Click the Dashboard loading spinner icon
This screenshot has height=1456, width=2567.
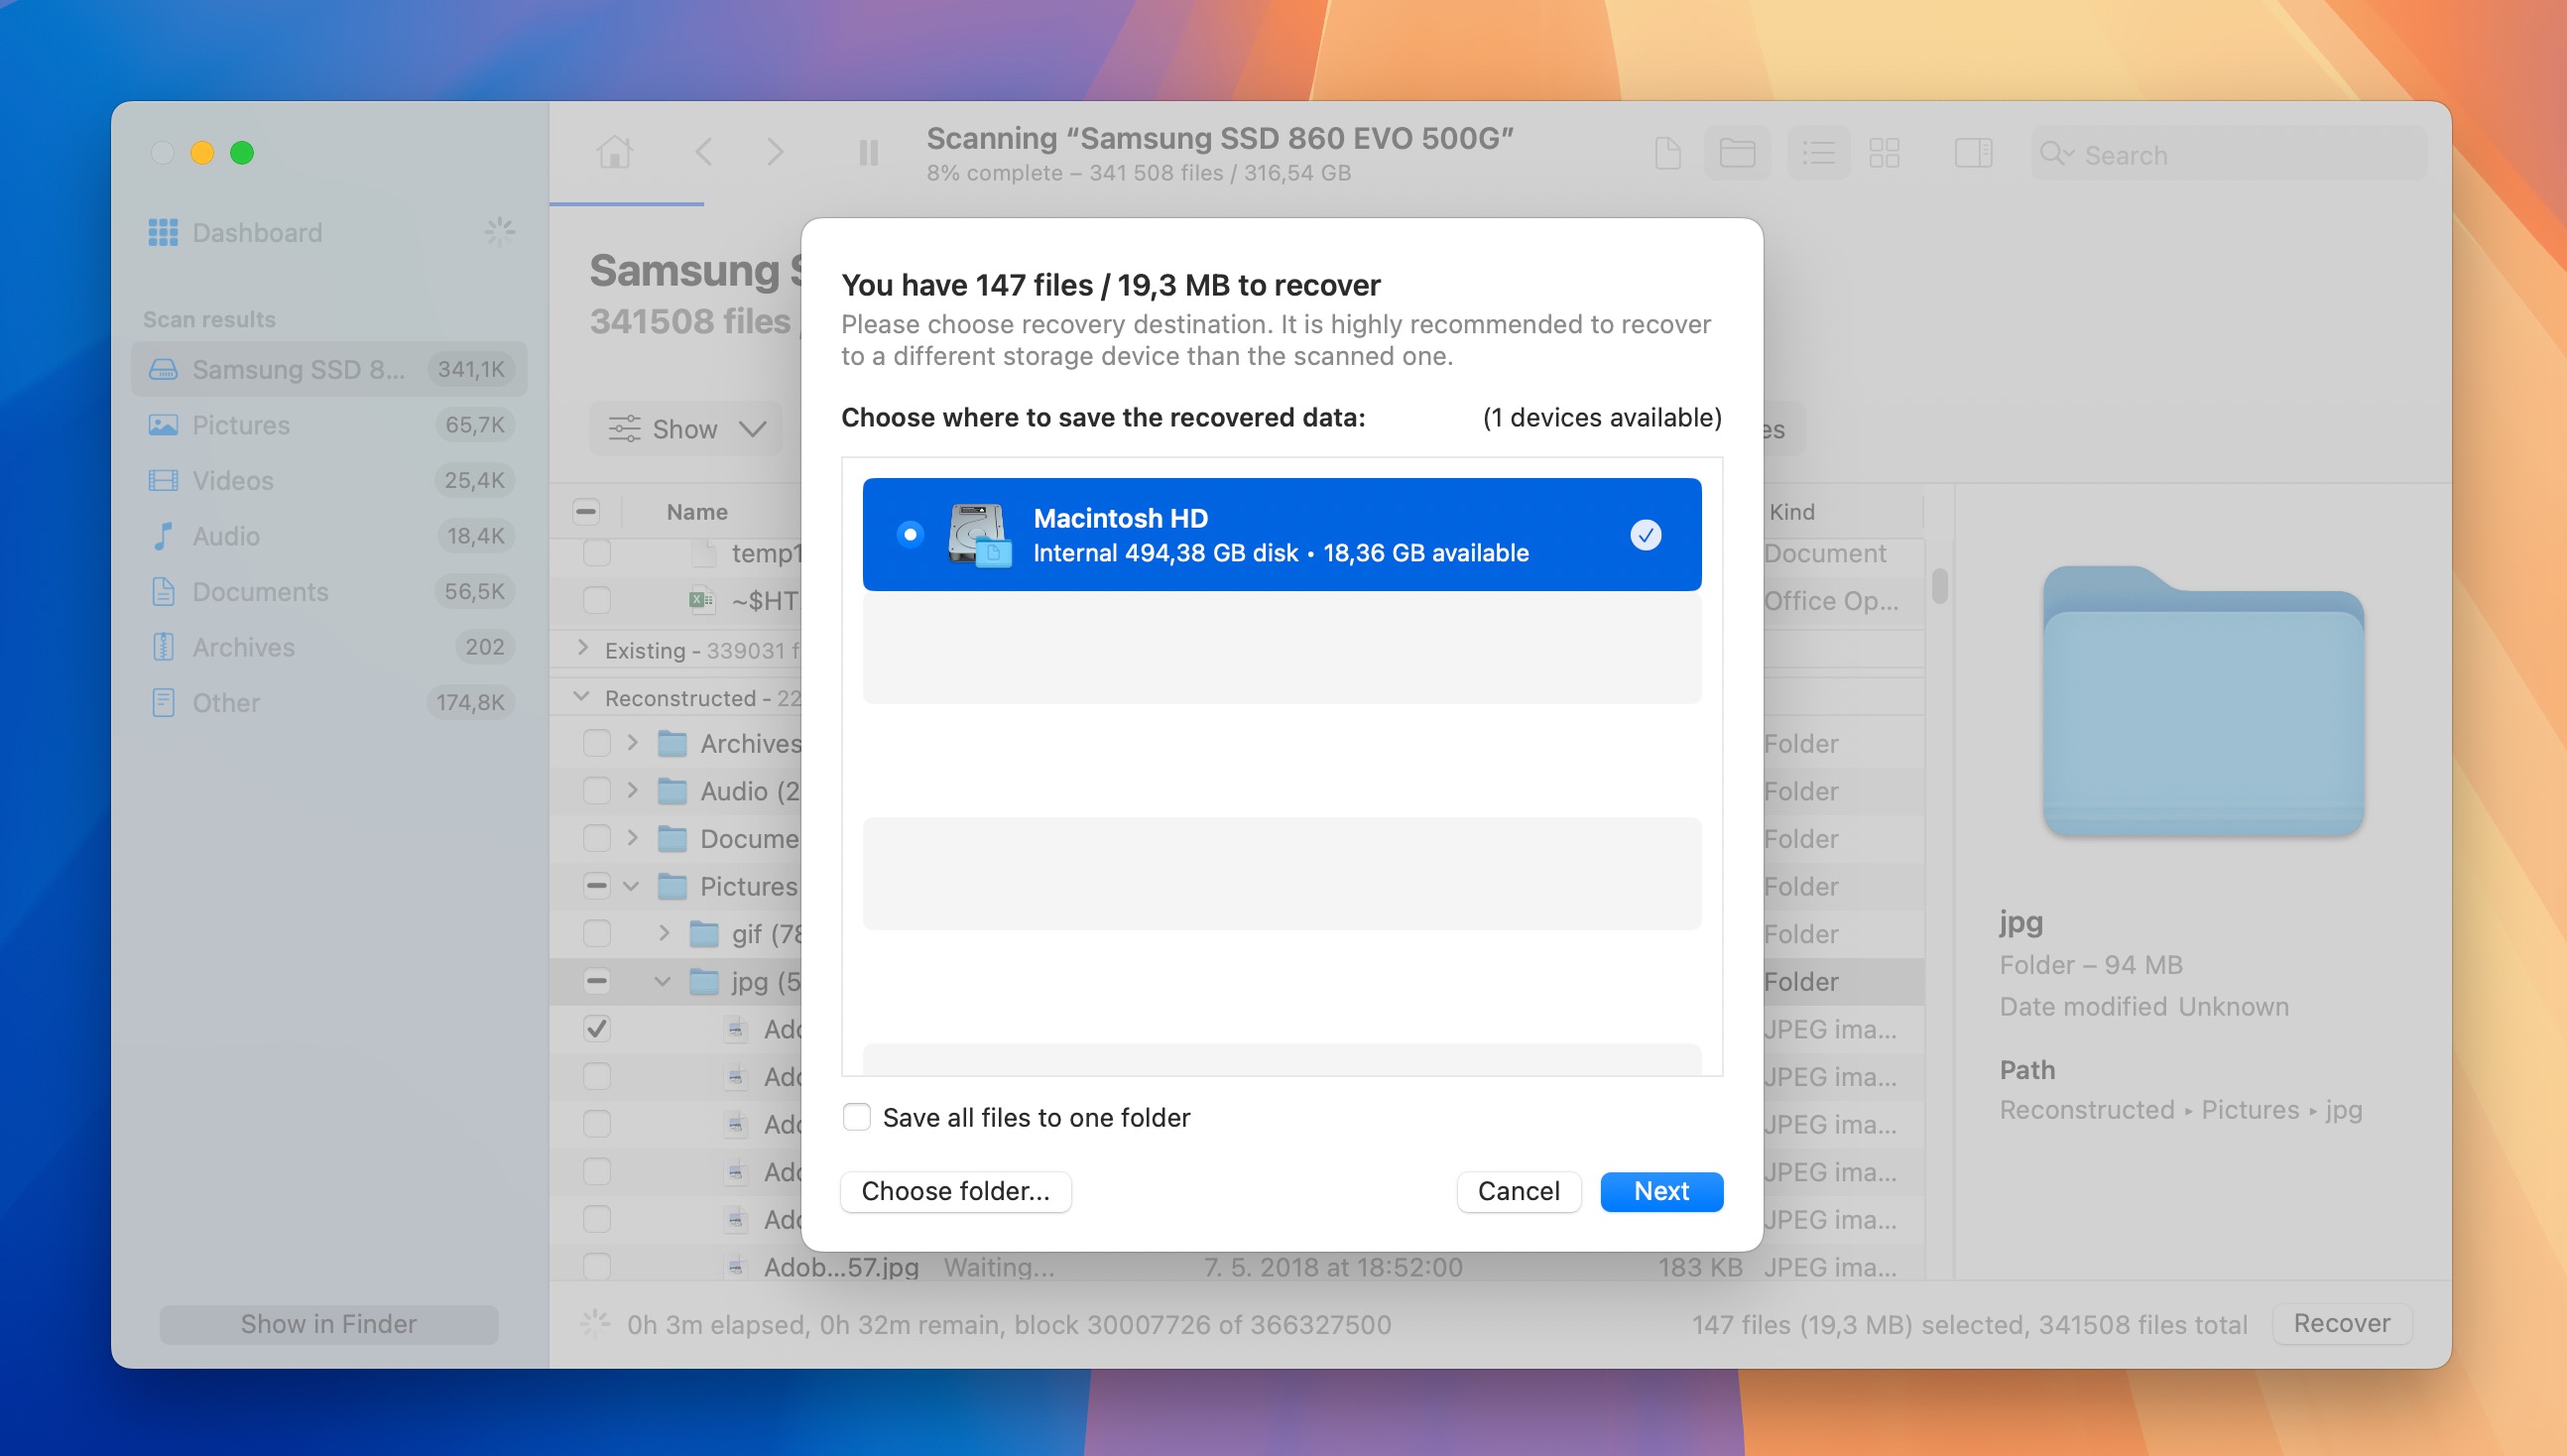pos(499,232)
